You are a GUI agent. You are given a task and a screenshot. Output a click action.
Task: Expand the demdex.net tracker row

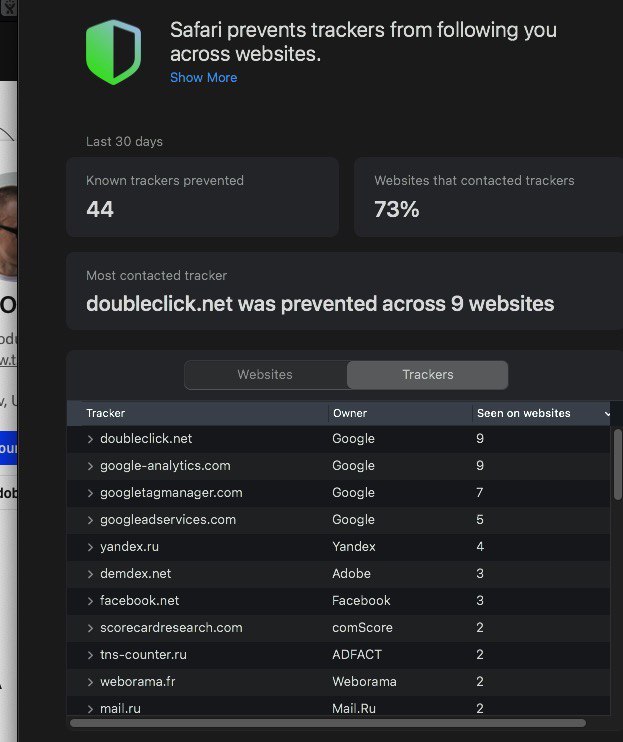(90, 574)
